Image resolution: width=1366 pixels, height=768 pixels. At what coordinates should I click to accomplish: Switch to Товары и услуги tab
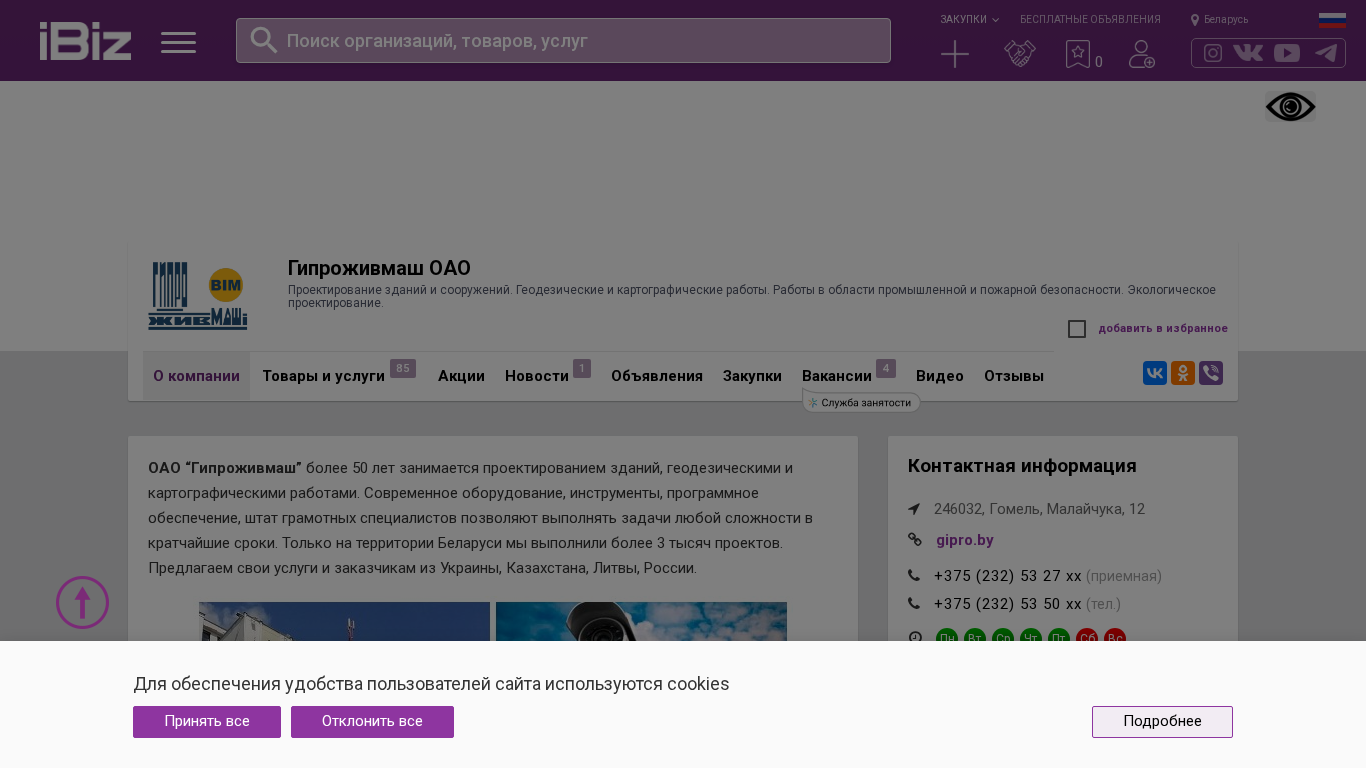click(x=323, y=376)
